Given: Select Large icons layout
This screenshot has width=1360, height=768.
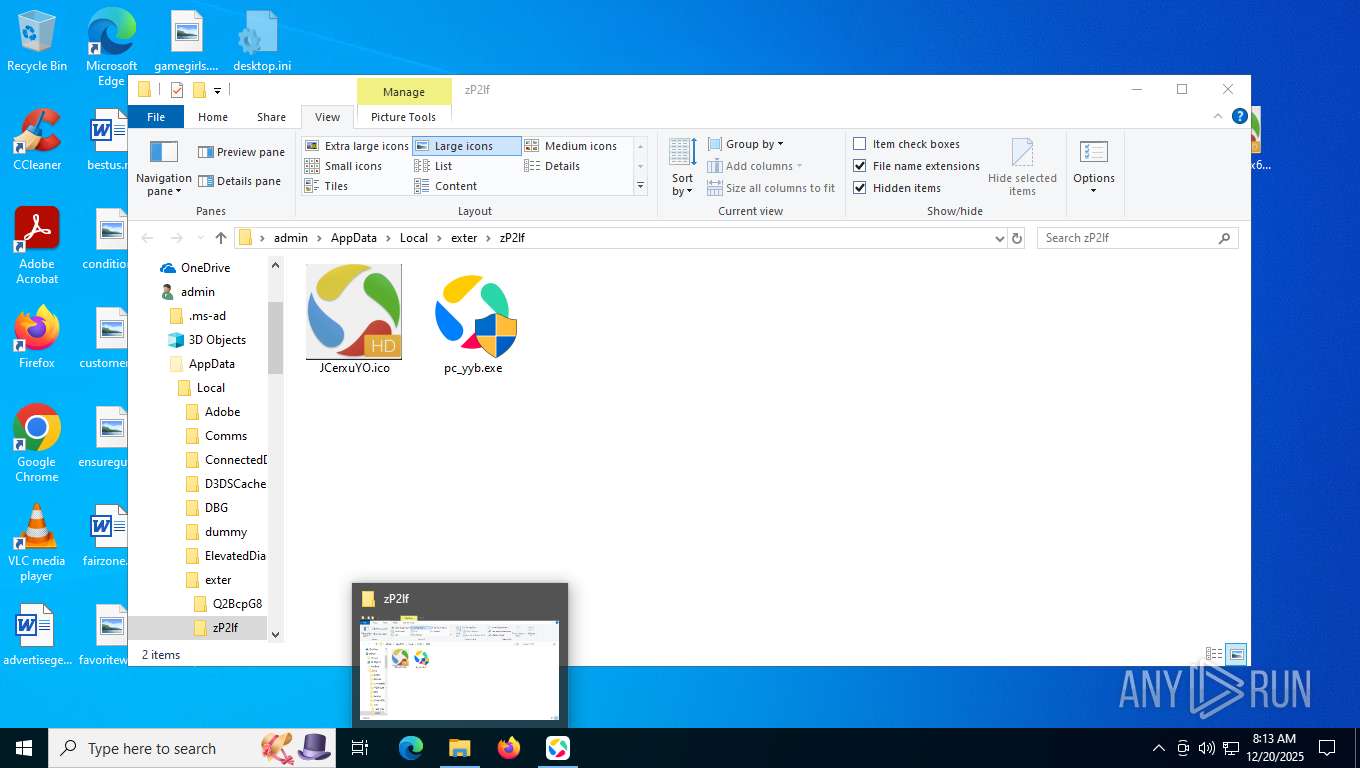Looking at the screenshot, I should pos(466,146).
